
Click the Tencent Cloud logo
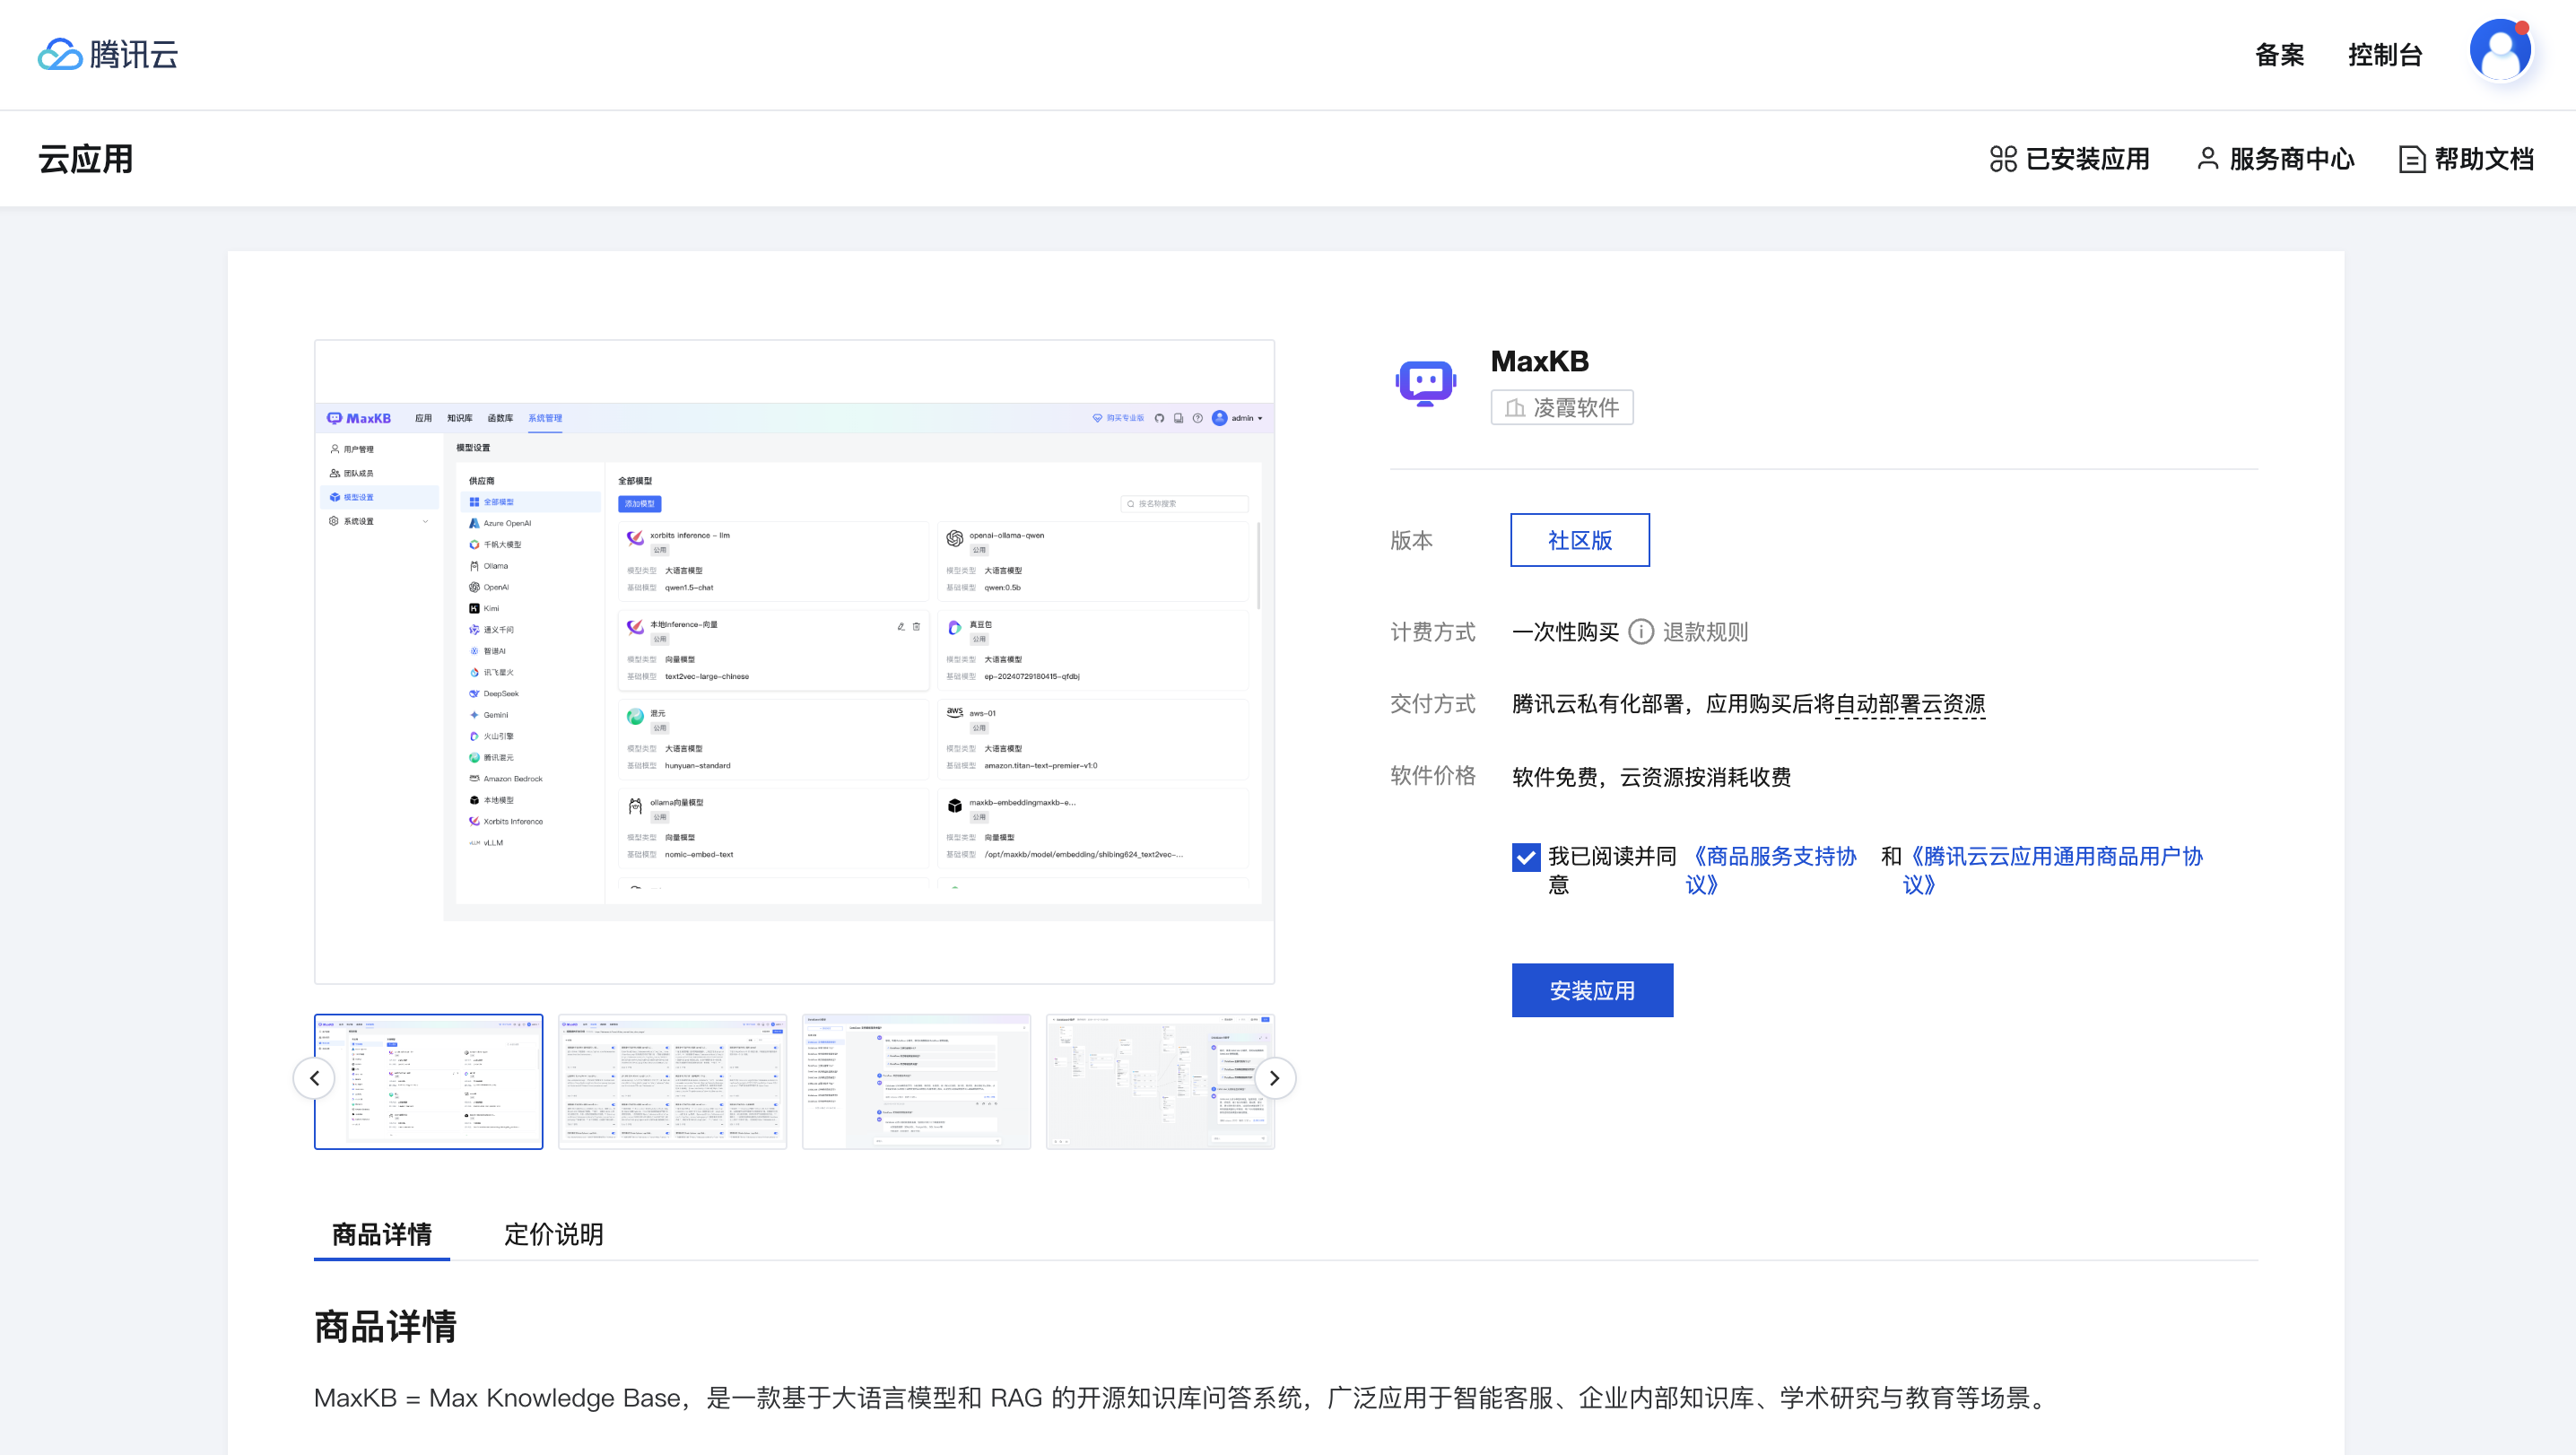point(108,54)
